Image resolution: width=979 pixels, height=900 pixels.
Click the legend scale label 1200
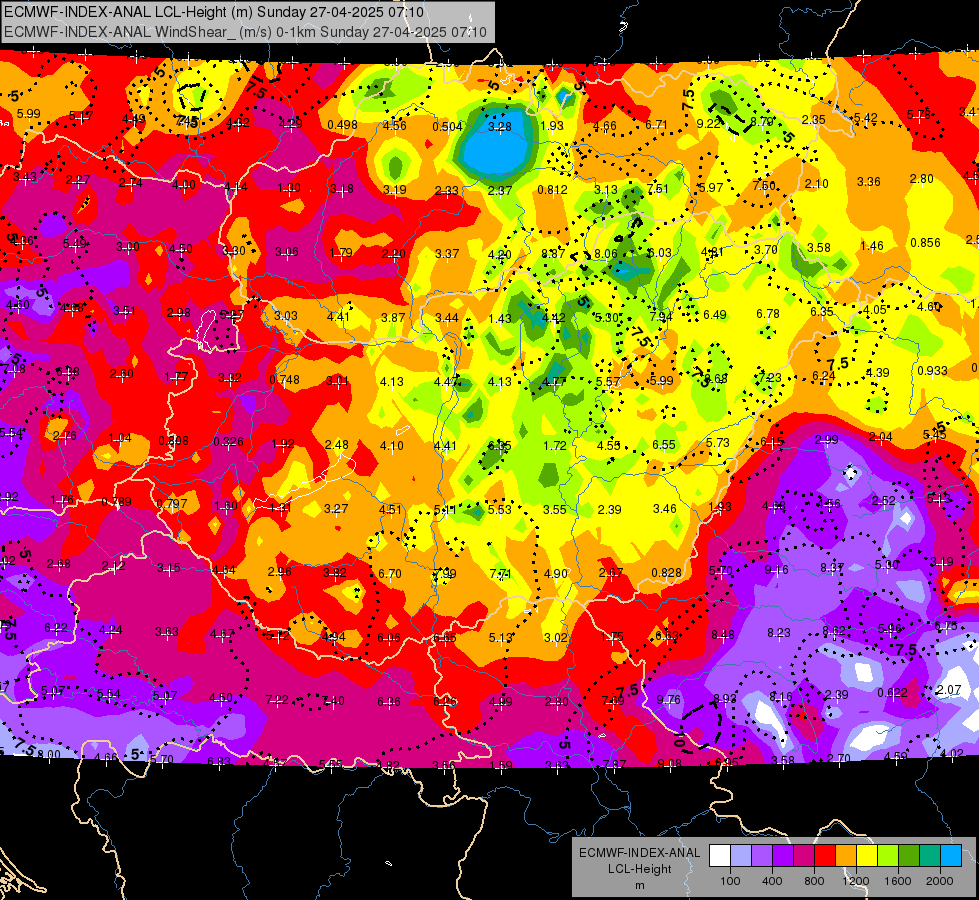pyautogui.click(x=855, y=881)
